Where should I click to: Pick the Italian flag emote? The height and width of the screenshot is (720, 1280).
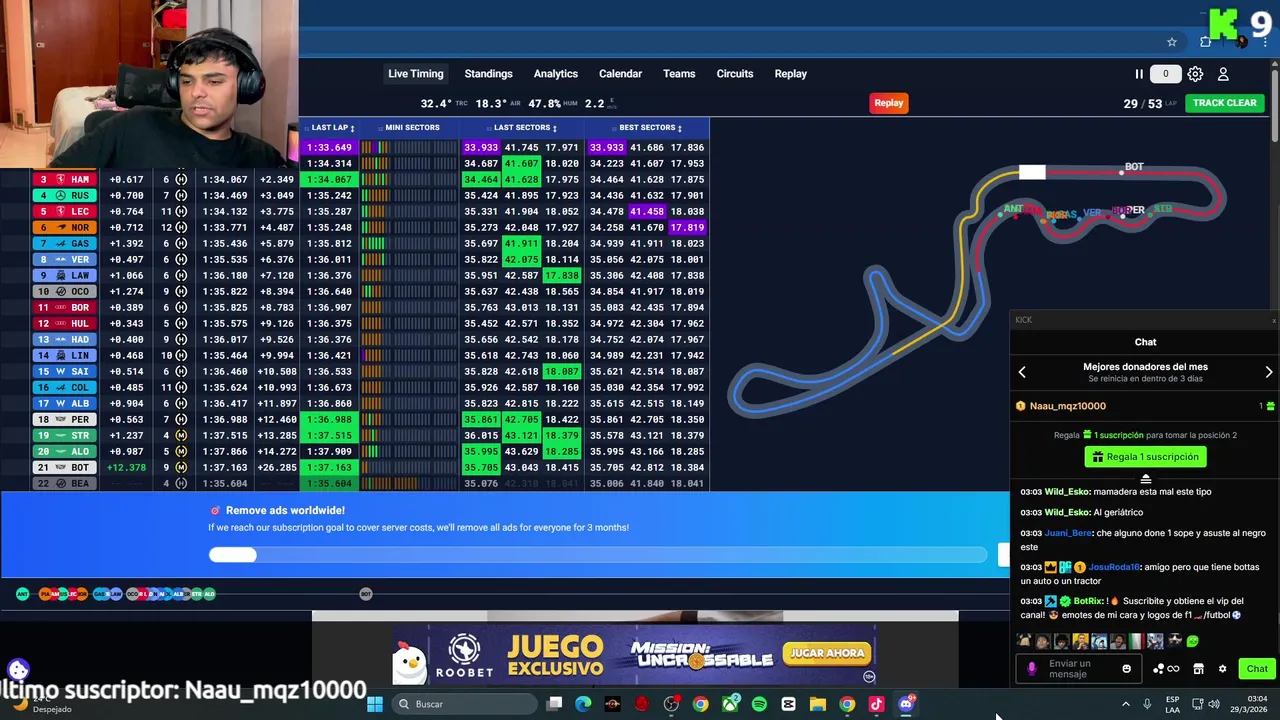(1136, 642)
